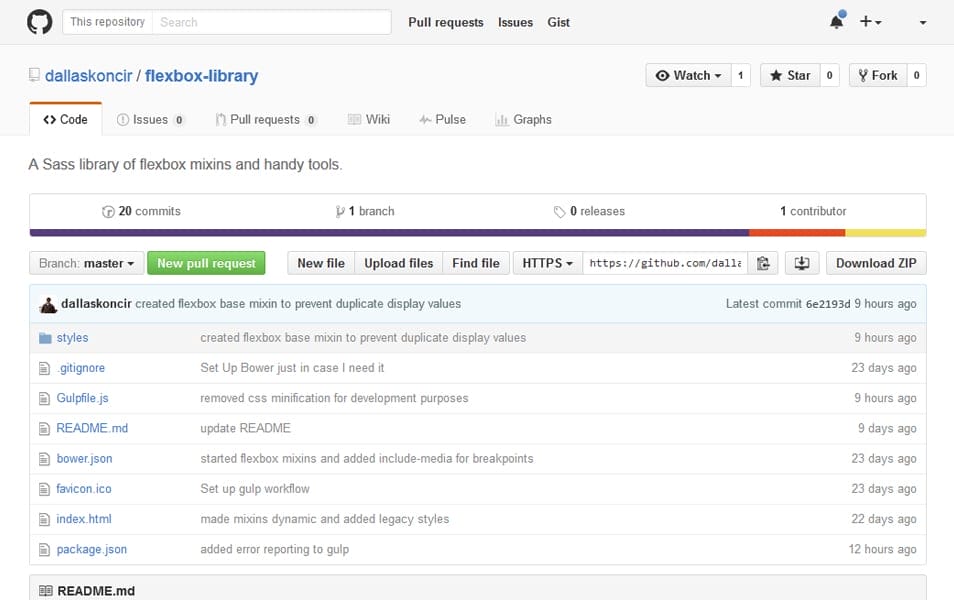Open the Wiki tab
Viewport: 954px width, 600px height.
(x=369, y=120)
